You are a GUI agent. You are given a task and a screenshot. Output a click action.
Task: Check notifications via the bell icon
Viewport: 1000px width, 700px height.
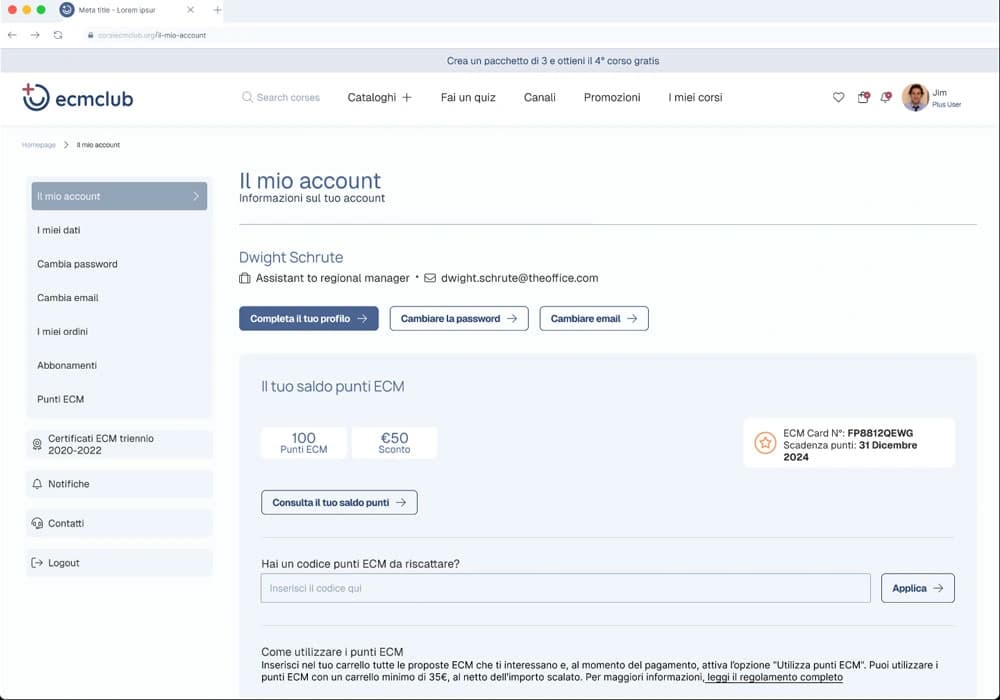[884, 97]
